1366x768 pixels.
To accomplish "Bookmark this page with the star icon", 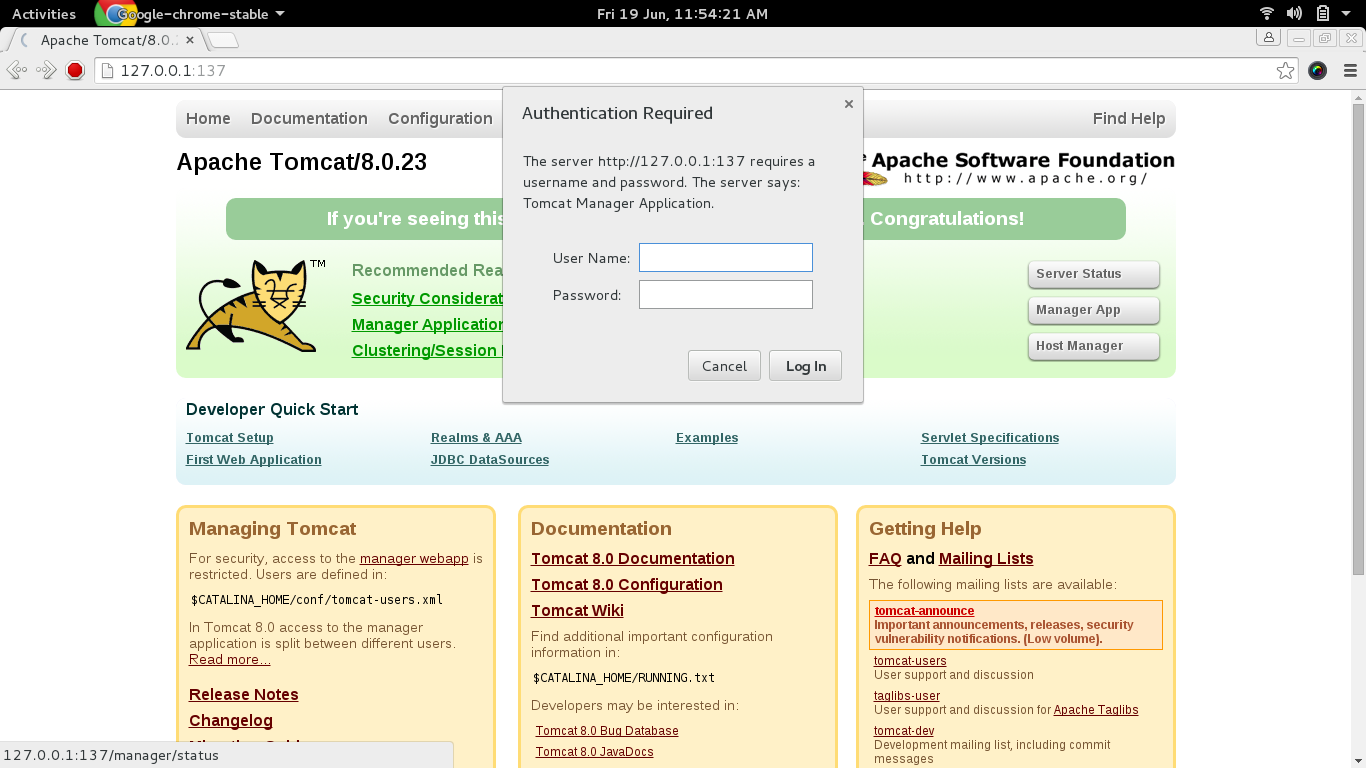I will pos(1286,70).
